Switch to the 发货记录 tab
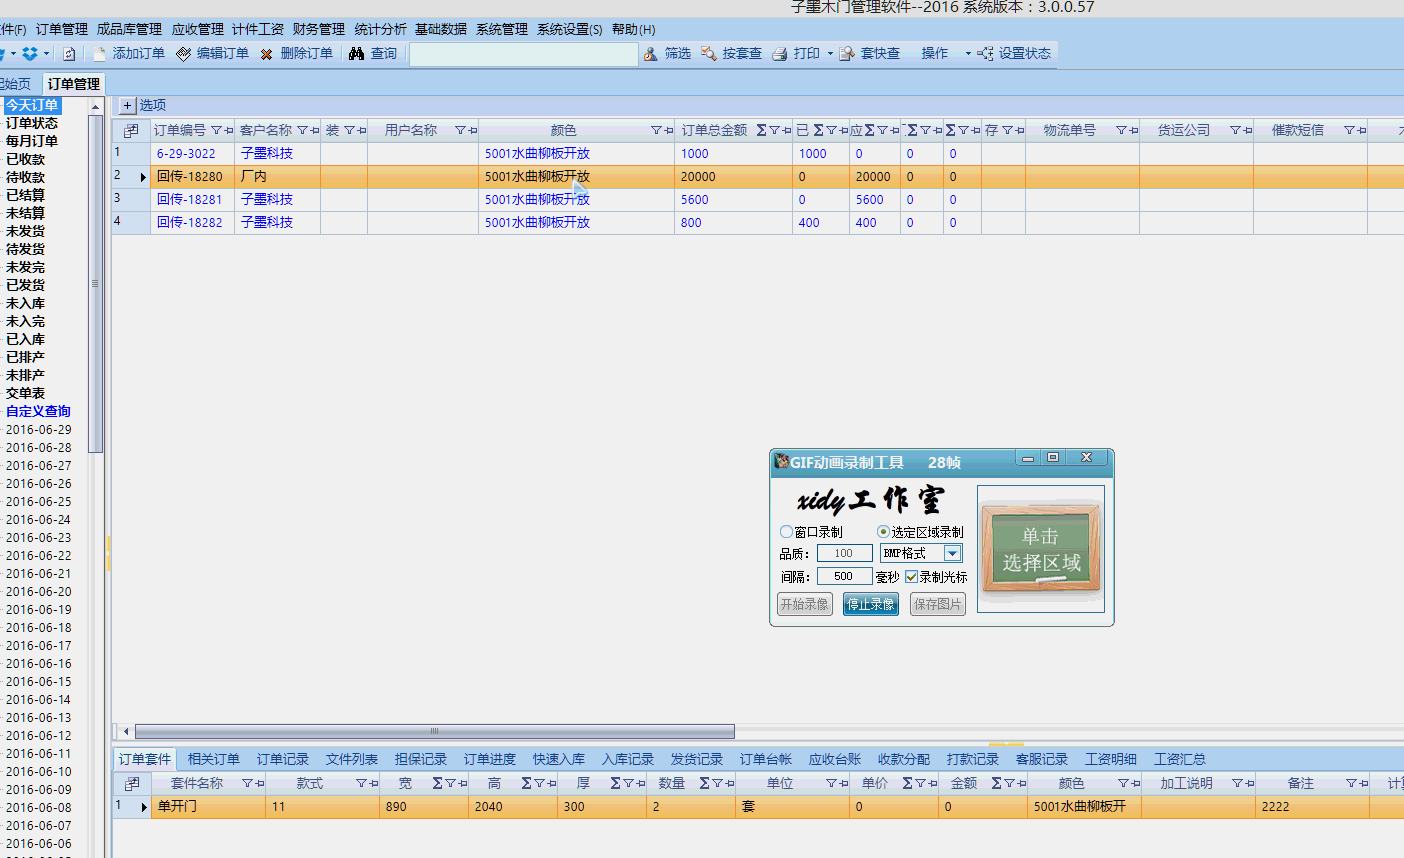Screen dimensions: 1404x858 pyautogui.click(x=696, y=759)
